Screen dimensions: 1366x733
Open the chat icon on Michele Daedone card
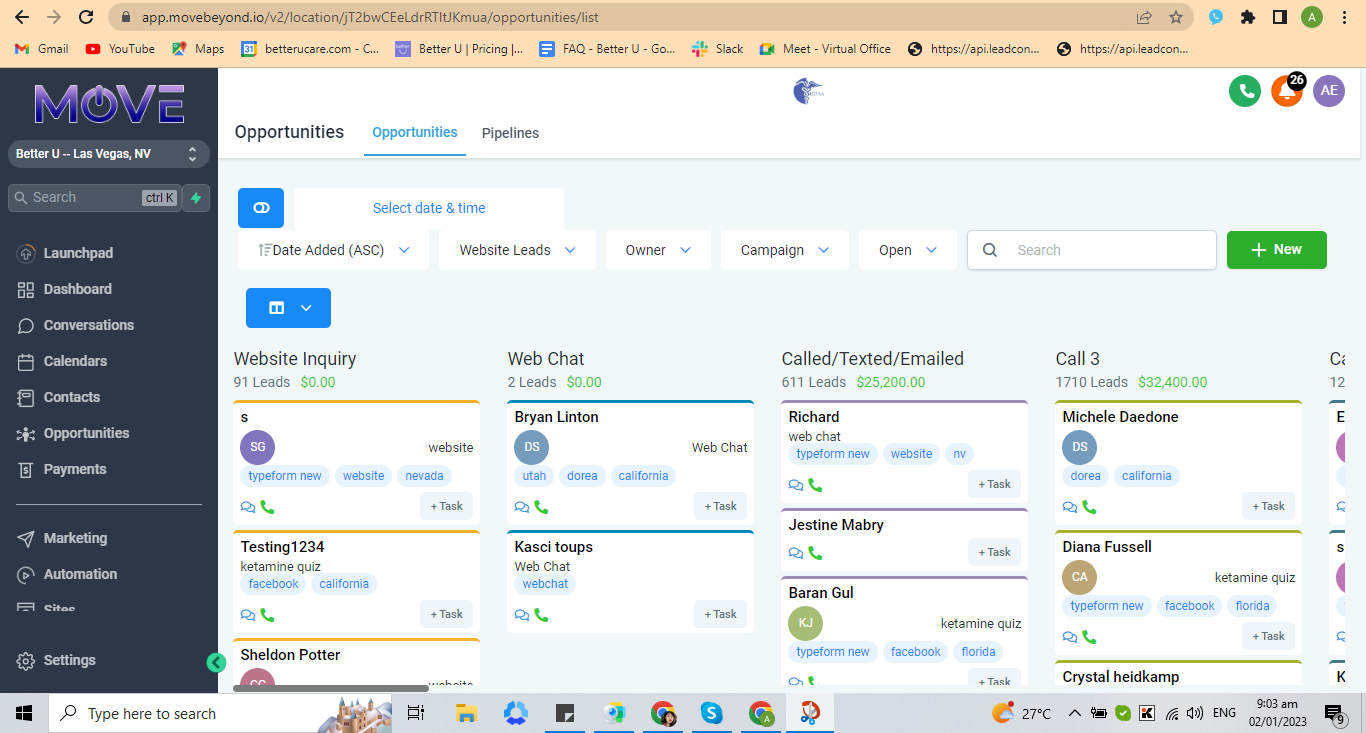tap(1070, 507)
